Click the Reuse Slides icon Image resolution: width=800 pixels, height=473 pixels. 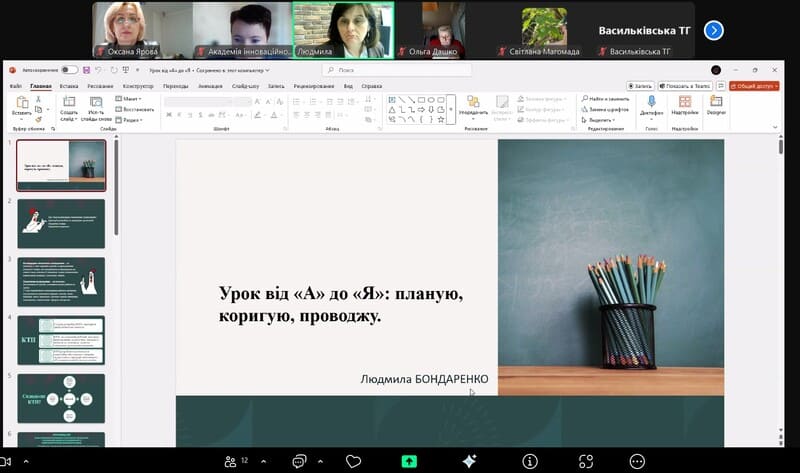tap(96, 102)
